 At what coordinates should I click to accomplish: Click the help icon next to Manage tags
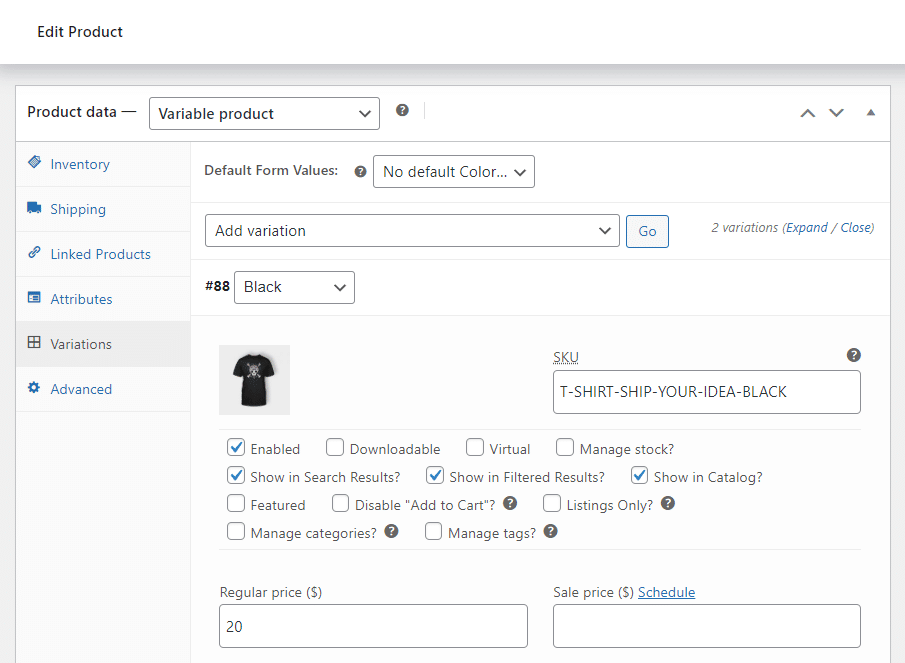coord(550,532)
